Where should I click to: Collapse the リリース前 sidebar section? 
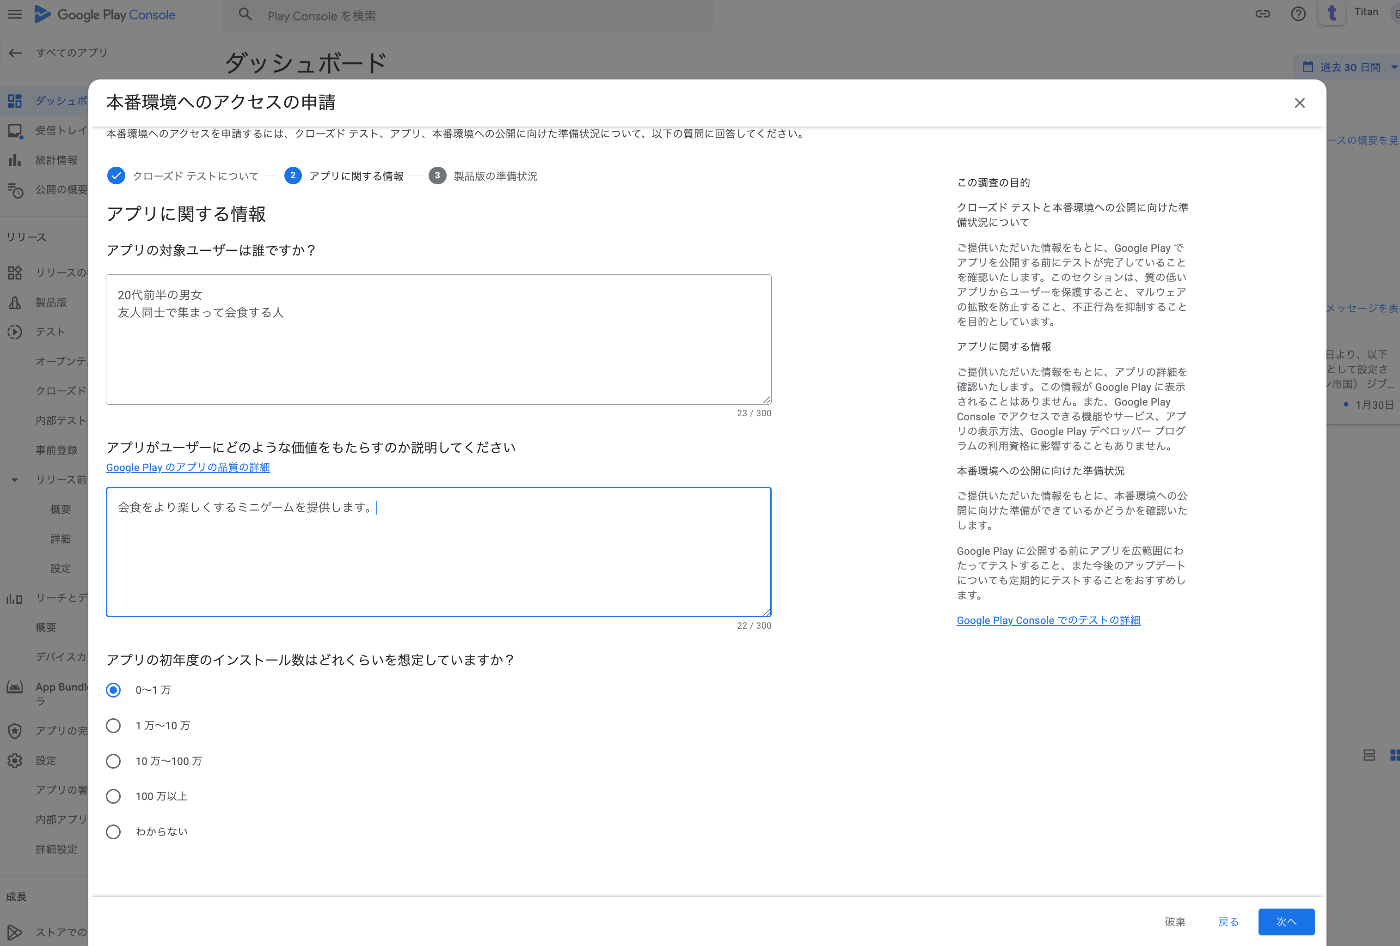15,480
